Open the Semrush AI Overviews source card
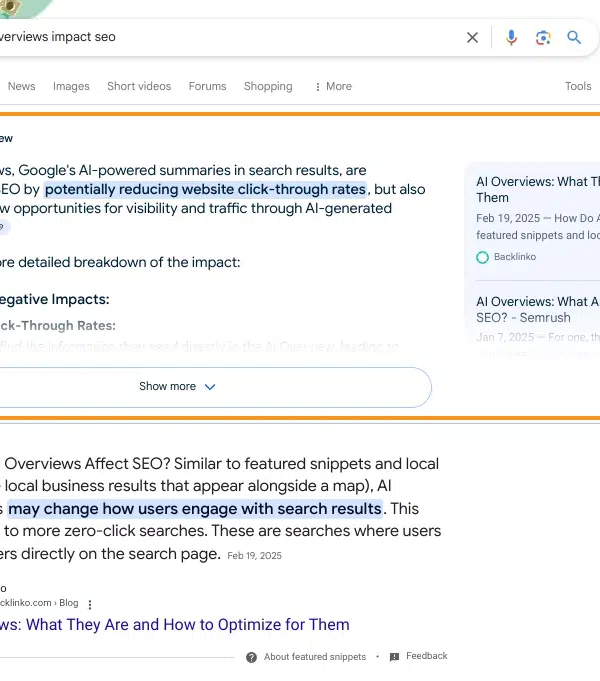This screenshot has height=681, width=600. pos(538,309)
